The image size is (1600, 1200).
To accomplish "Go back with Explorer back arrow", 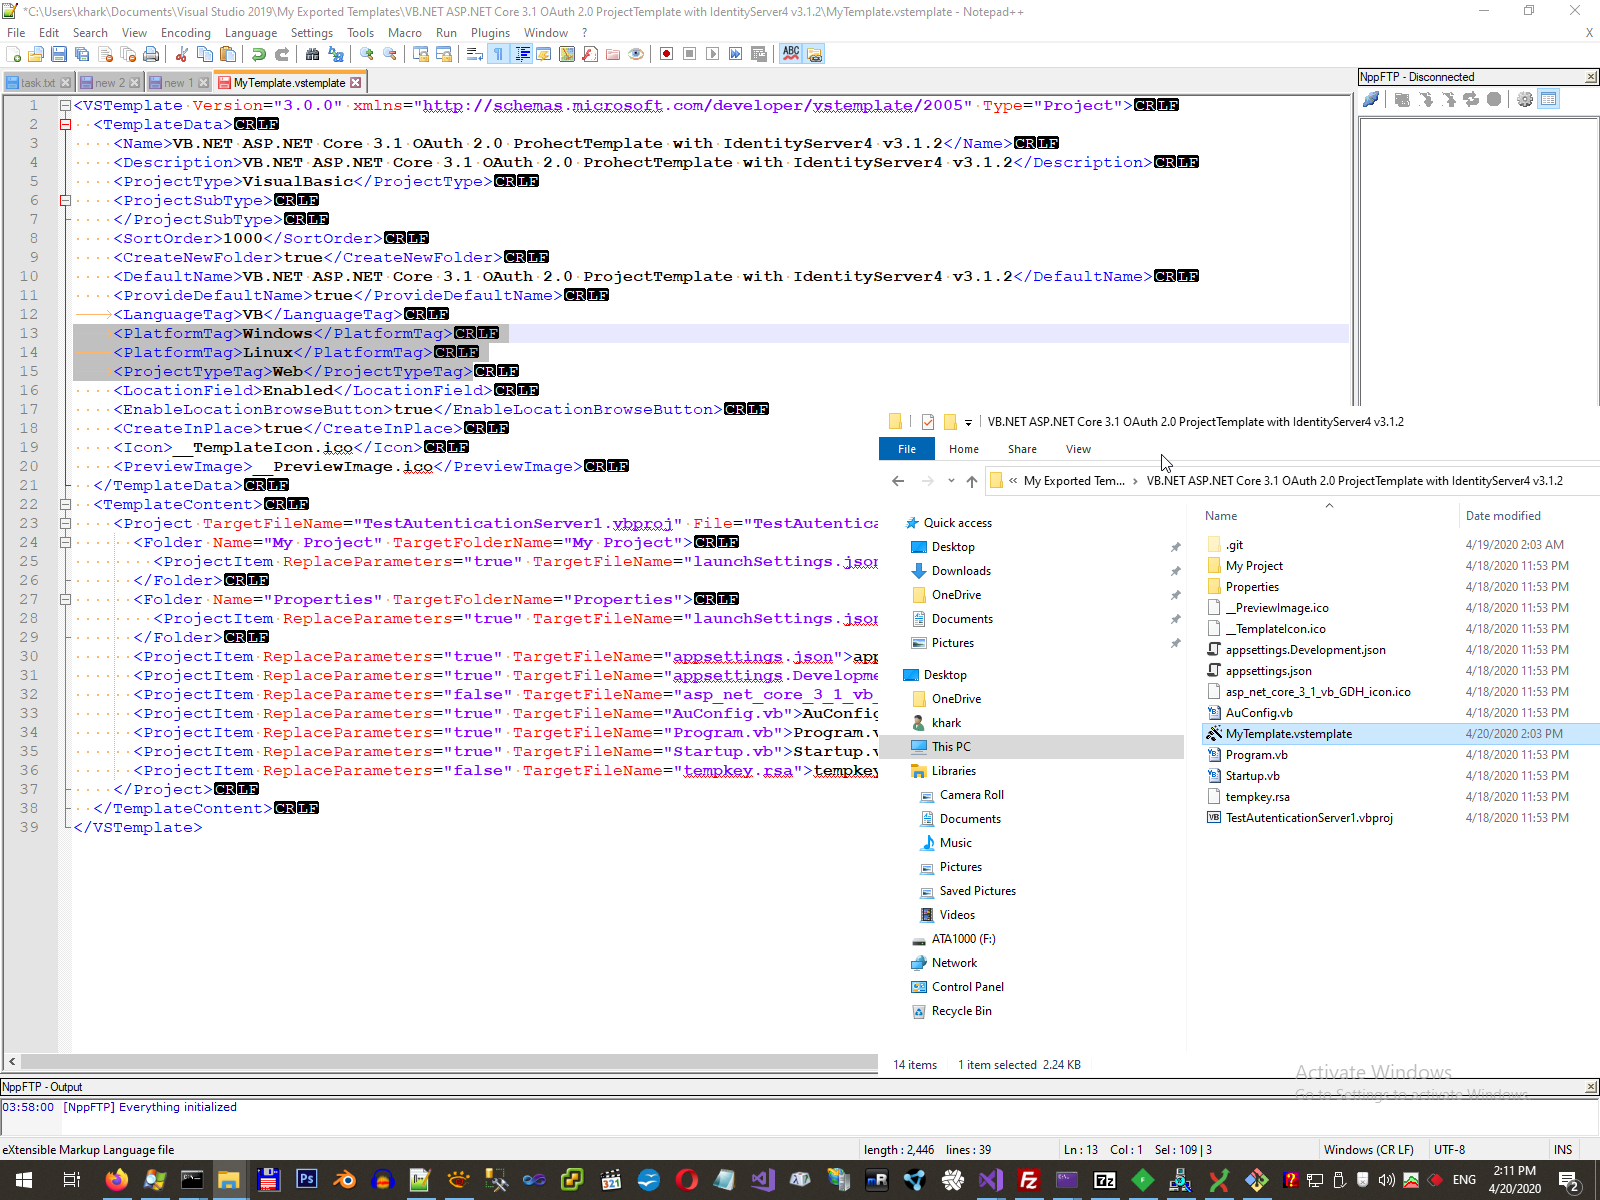I will coord(898,481).
